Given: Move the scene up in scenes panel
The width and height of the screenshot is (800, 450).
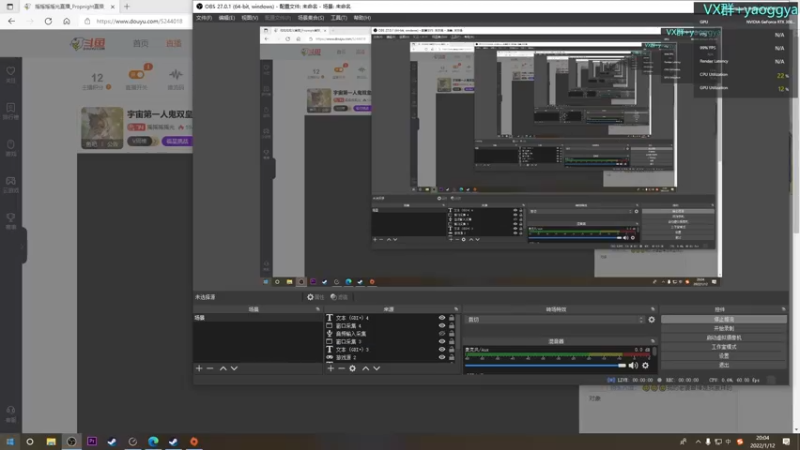Looking at the screenshot, I should (223, 368).
